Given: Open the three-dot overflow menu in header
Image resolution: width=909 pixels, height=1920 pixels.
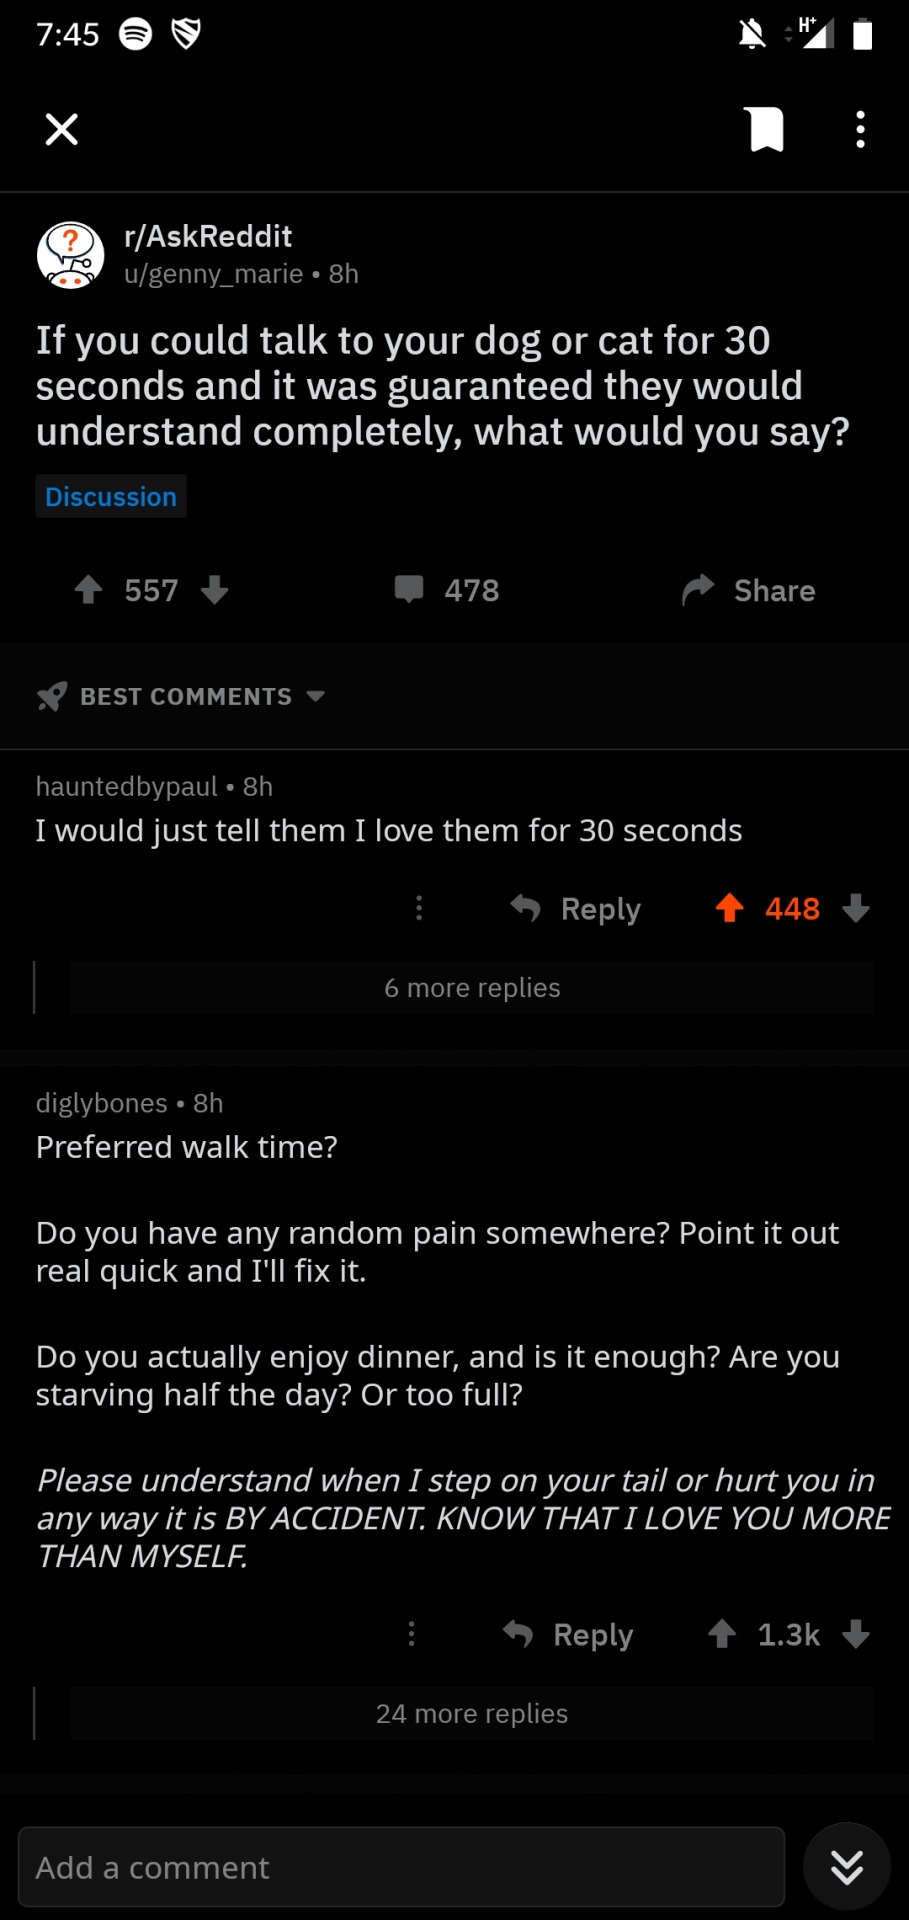Looking at the screenshot, I should [860, 129].
